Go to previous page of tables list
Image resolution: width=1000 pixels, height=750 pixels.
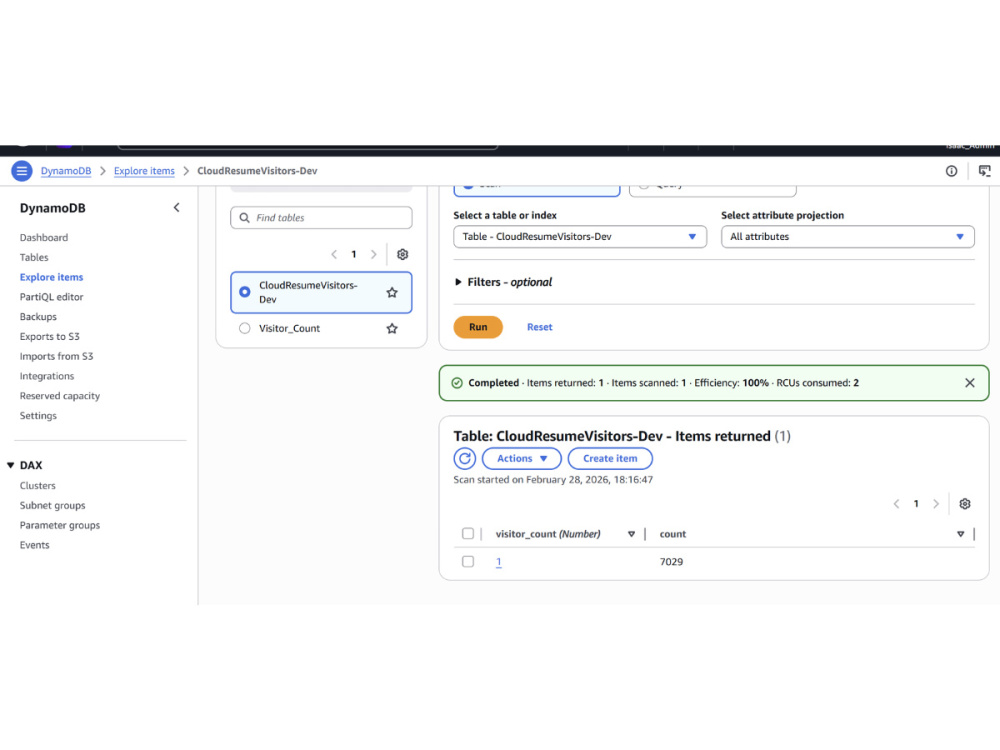click(334, 254)
